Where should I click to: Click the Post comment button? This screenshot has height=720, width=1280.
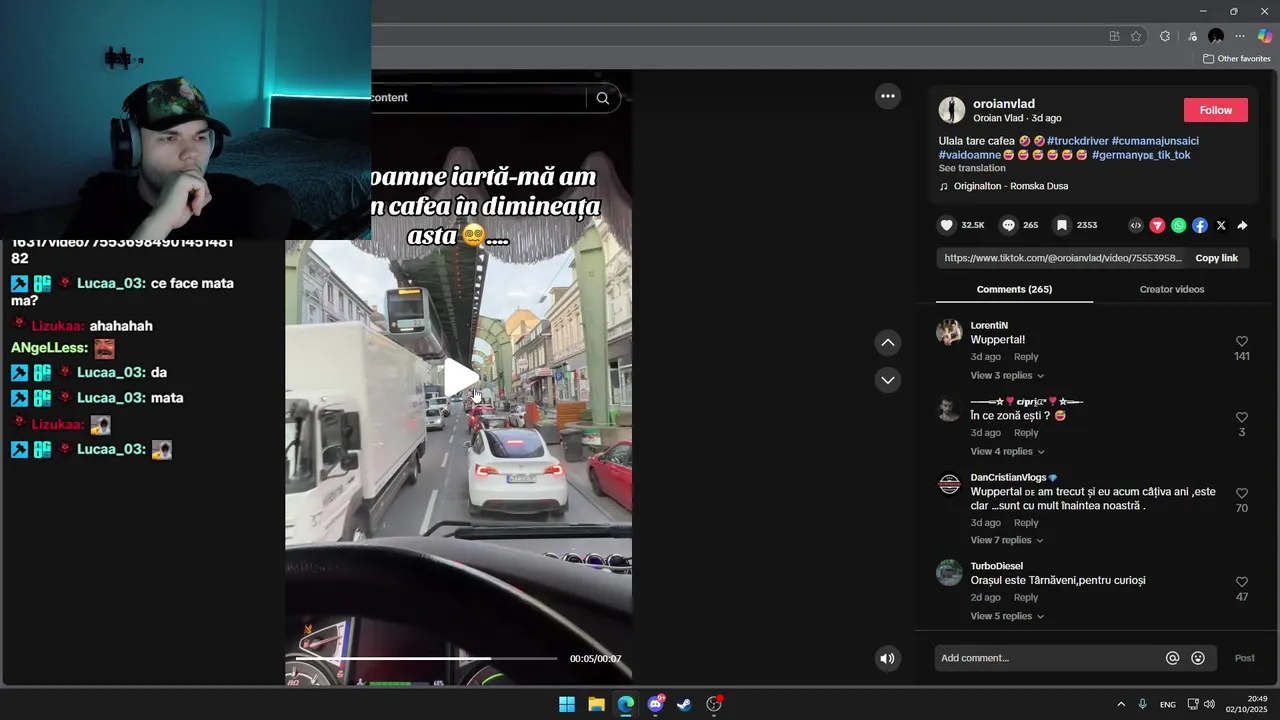[x=1244, y=658]
